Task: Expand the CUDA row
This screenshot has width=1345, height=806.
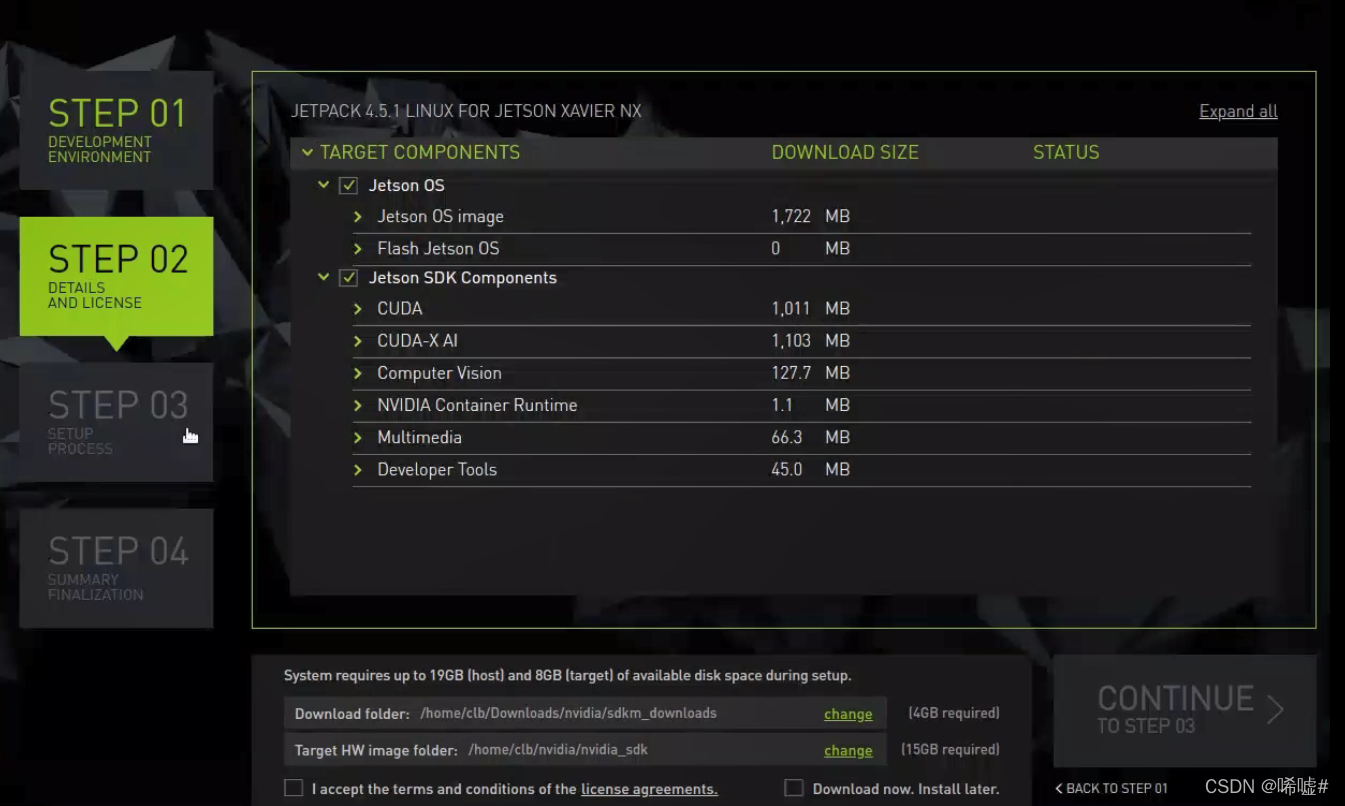Action: click(358, 309)
